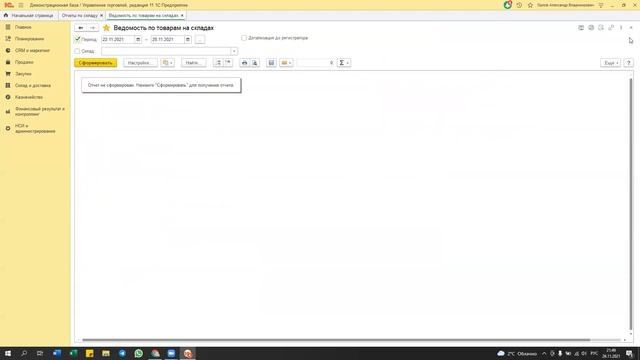The height and width of the screenshot is (360, 640).
Task: Open the Ещё menu
Action: 611,63
